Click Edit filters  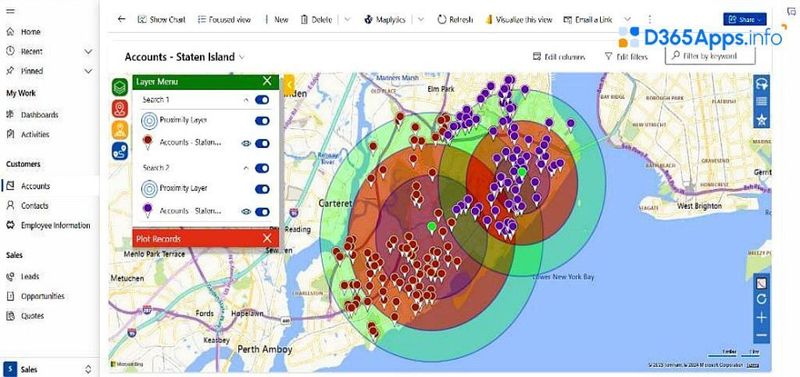click(626, 57)
